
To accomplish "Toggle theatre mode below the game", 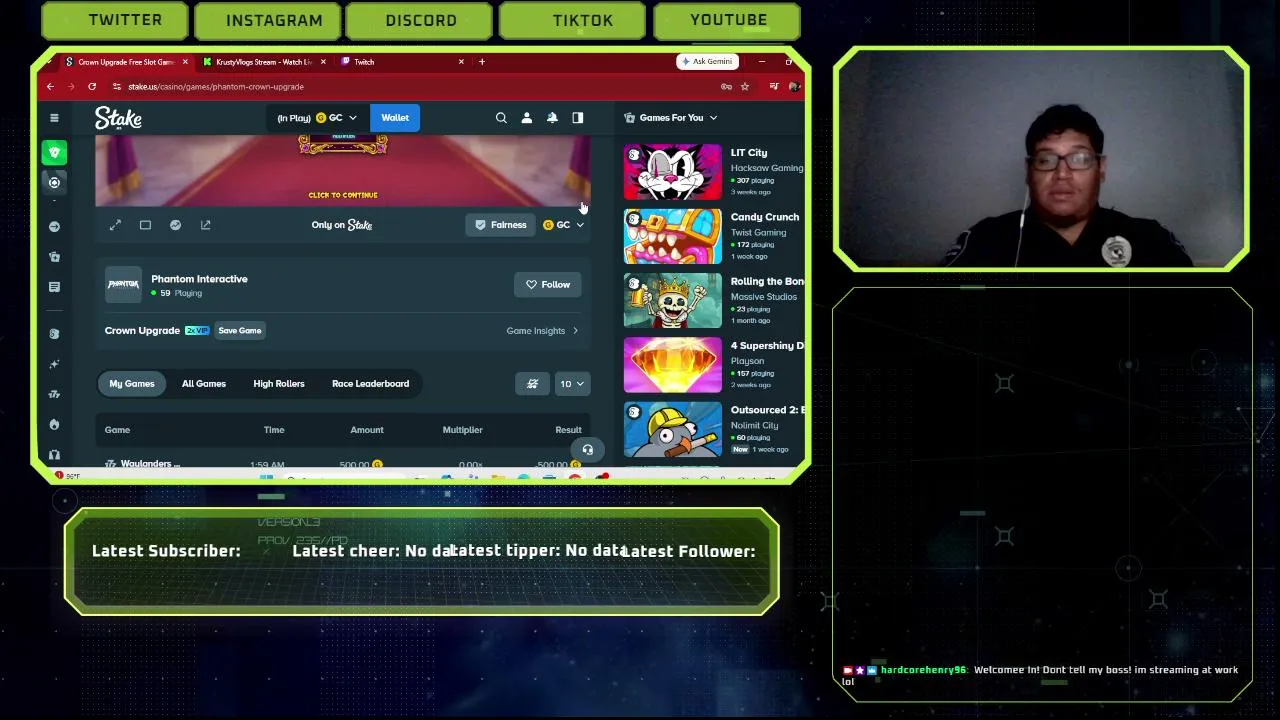I will tap(145, 225).
